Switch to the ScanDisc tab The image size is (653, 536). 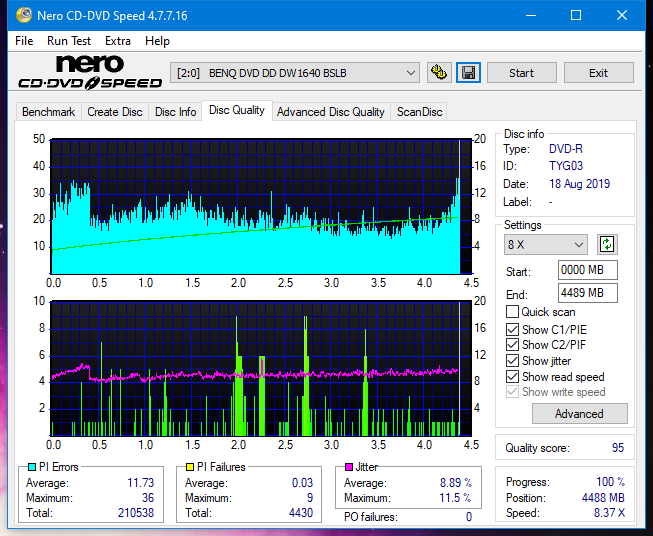419,112
